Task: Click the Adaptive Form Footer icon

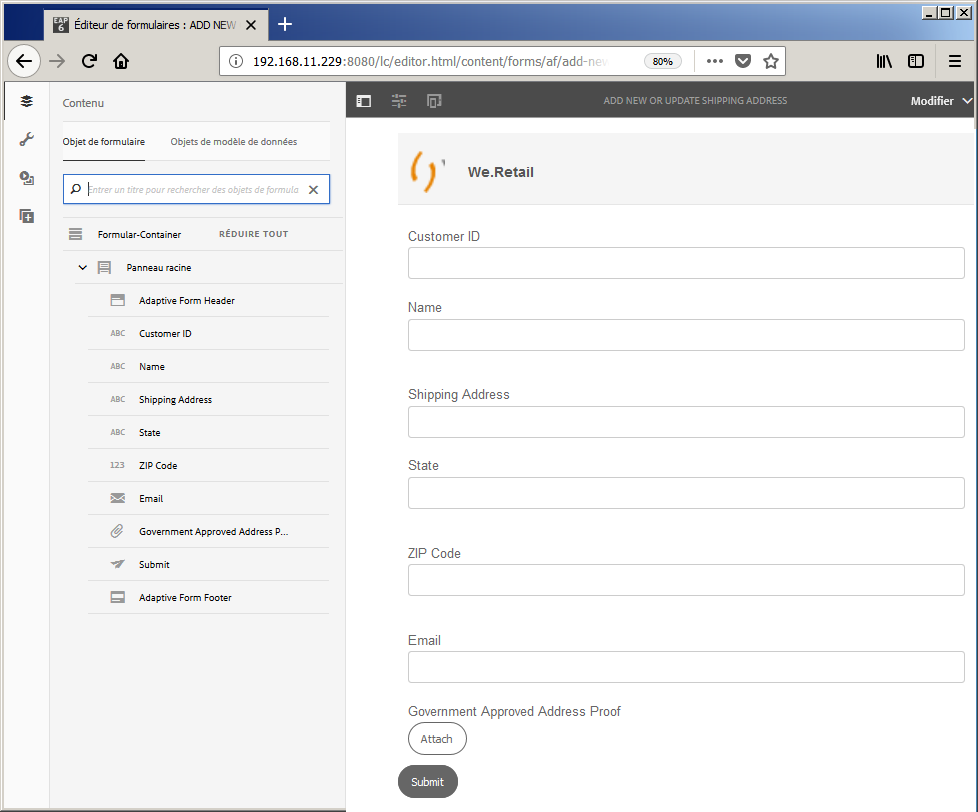Action: pos(117,597)
